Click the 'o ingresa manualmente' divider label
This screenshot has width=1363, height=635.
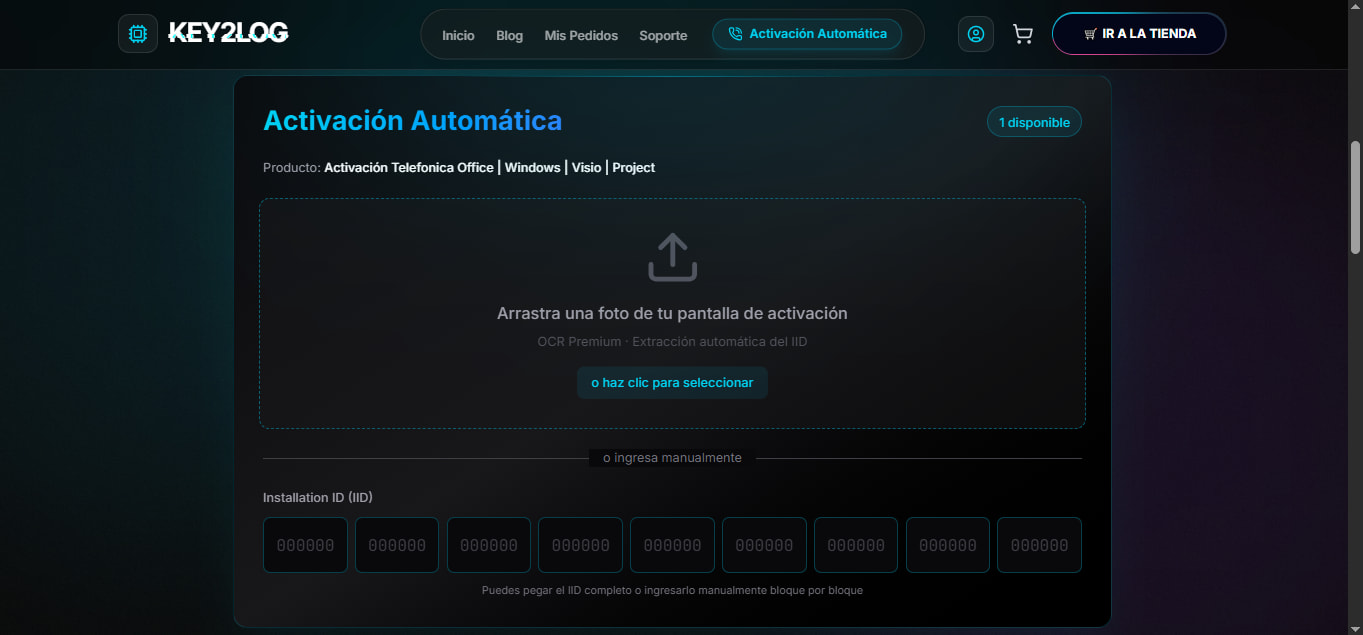pos(672,458)
